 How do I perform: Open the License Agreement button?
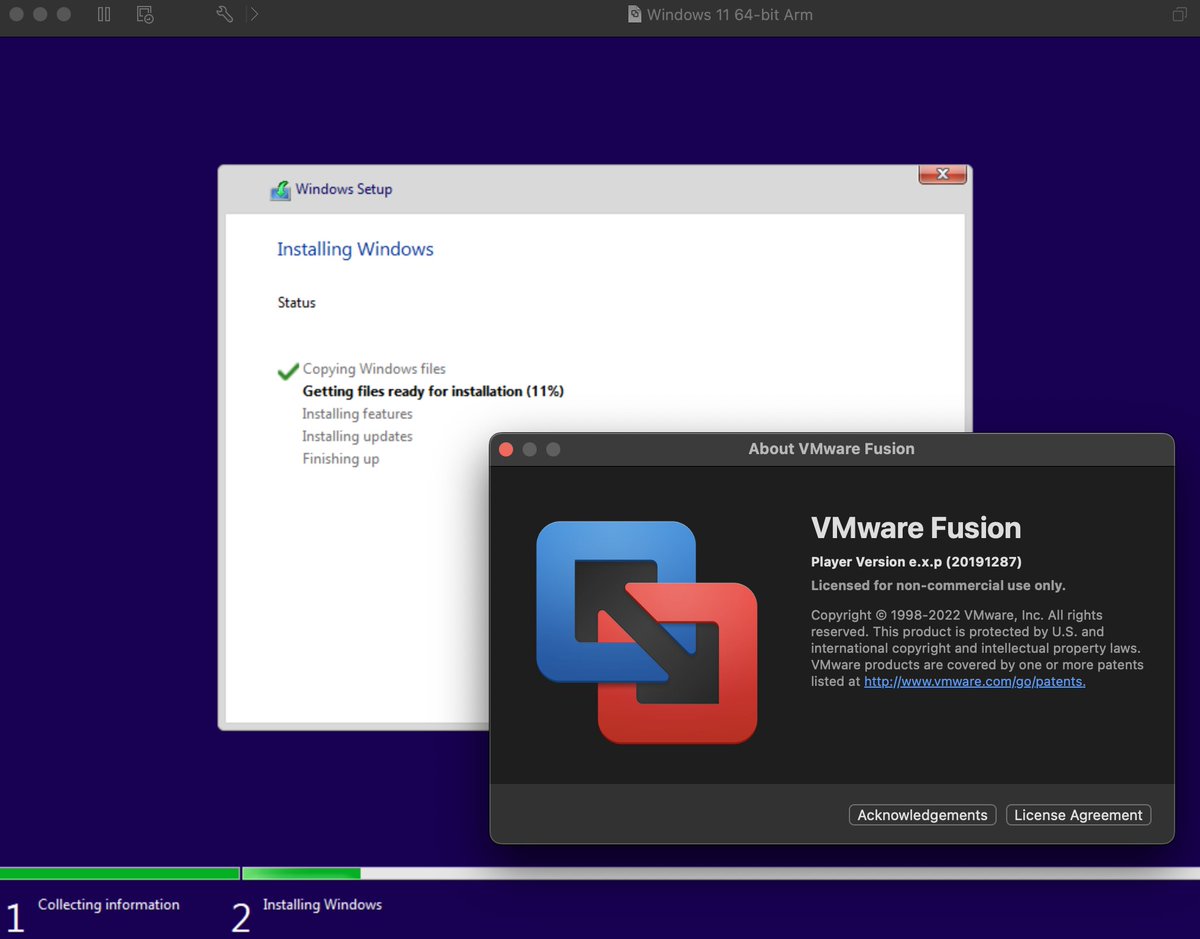1078,815
